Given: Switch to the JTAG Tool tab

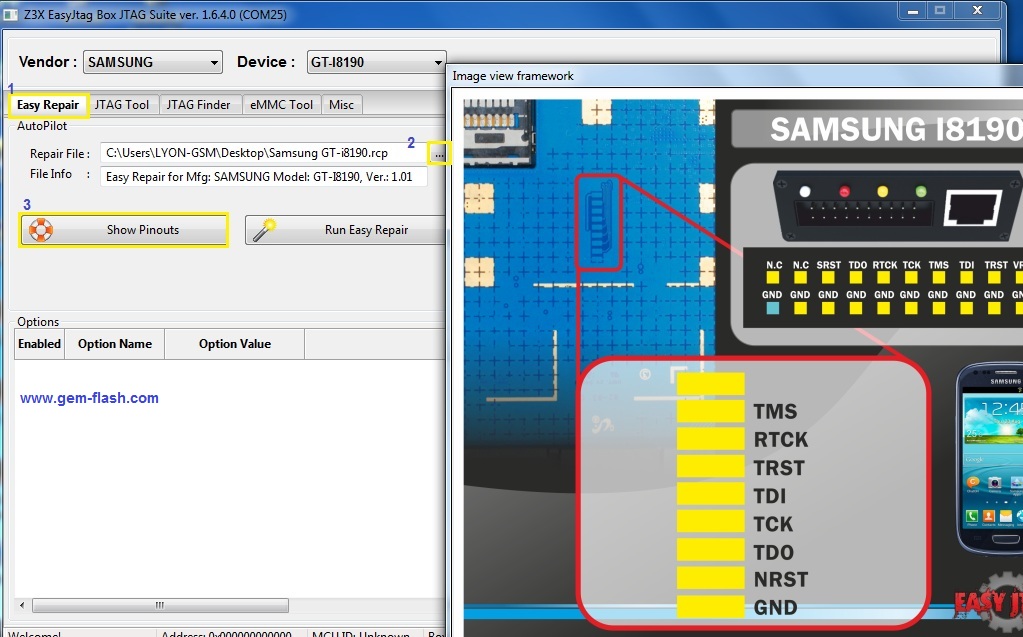Looking at the screenshot, I should 121,104.
